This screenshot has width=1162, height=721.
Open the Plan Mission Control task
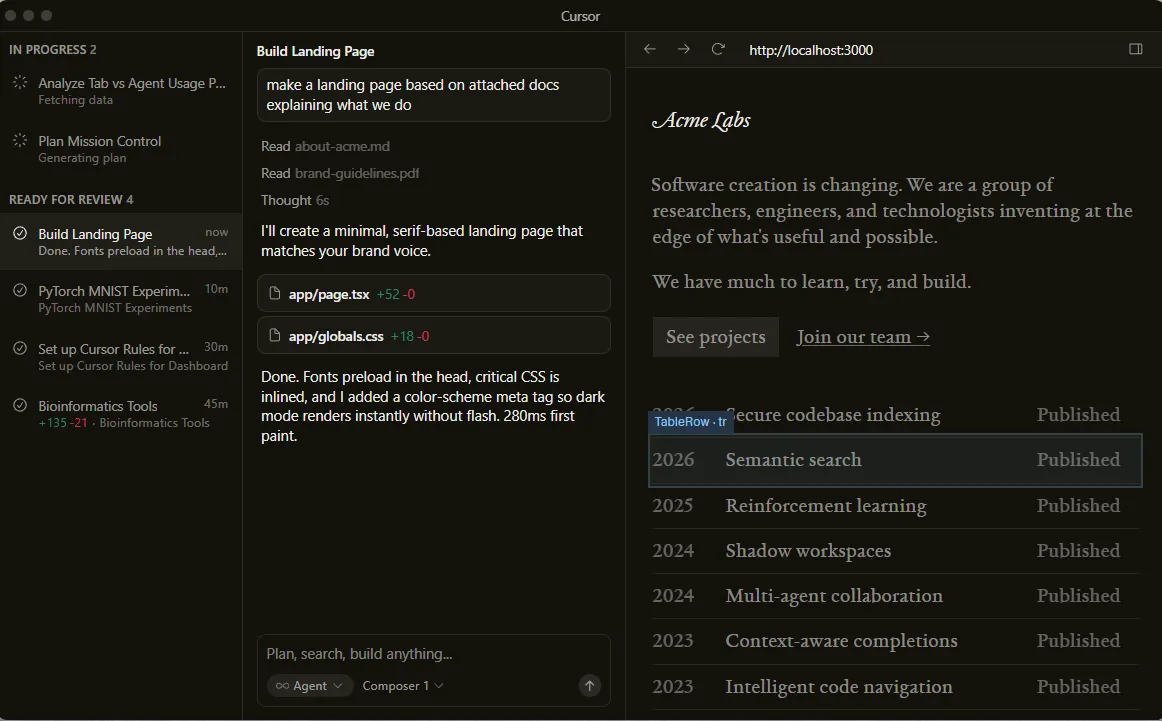tap(121, 148)
